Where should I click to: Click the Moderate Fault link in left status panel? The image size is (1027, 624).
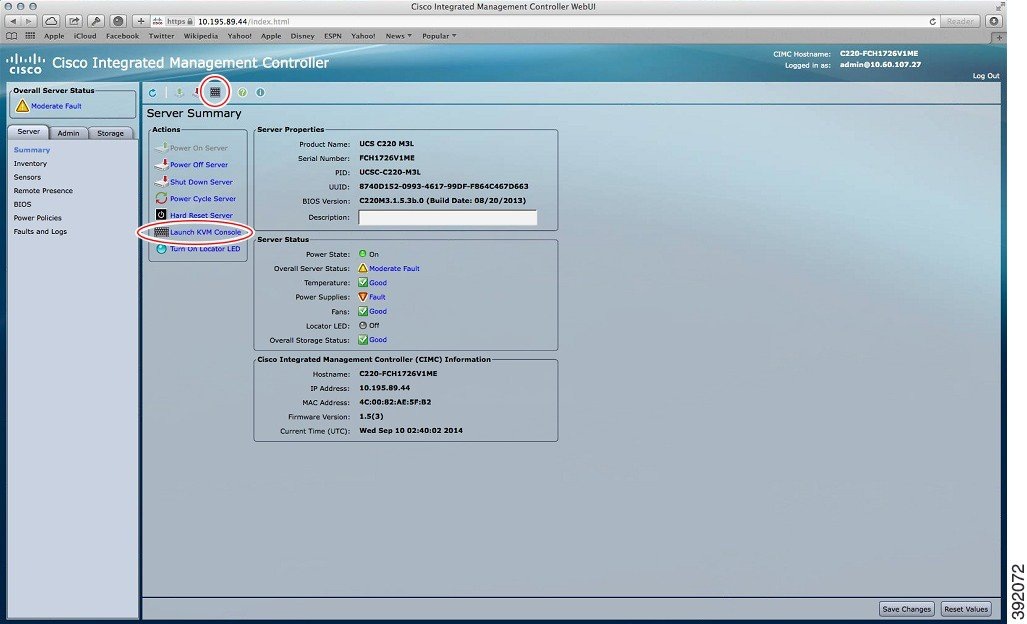[56, 106]
